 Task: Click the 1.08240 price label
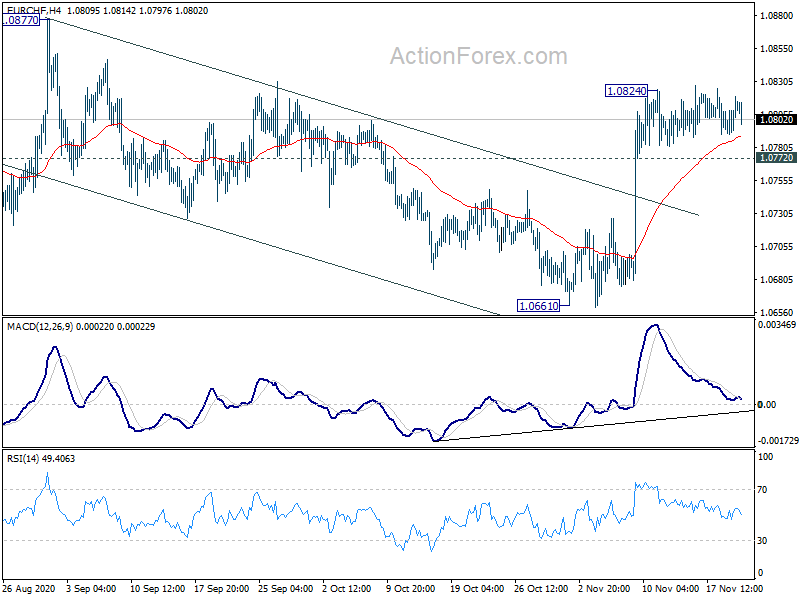626,91
